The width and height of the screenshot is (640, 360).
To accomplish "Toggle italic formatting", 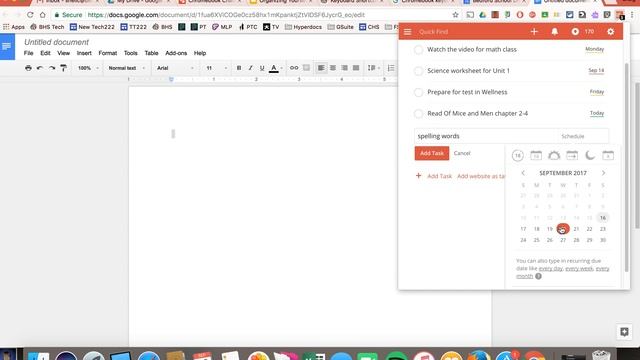I will pyautogui.click(x=250, y=68).
